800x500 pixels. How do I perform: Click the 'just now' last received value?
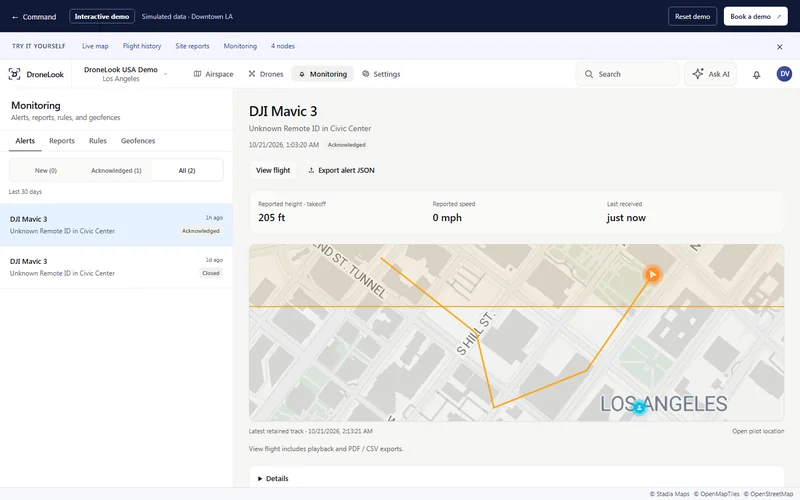pyautogui.click(x=626, y=218)
